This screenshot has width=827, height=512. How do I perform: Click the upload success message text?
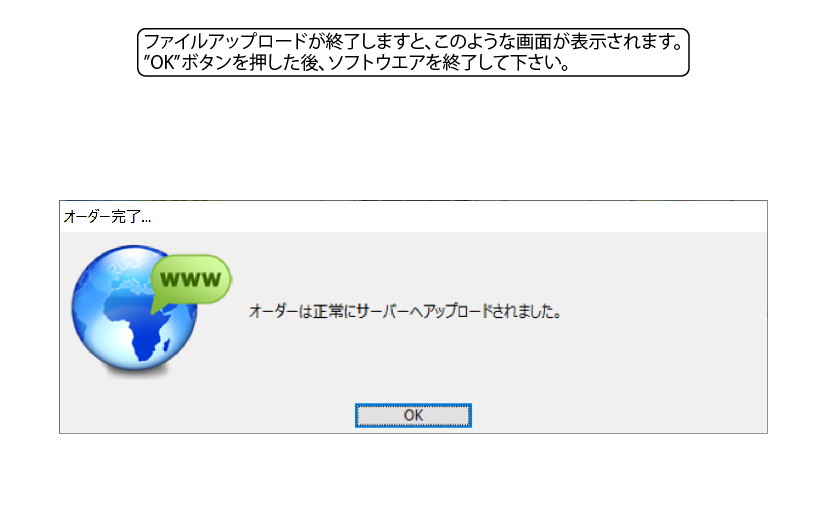[x=405, y=311]
